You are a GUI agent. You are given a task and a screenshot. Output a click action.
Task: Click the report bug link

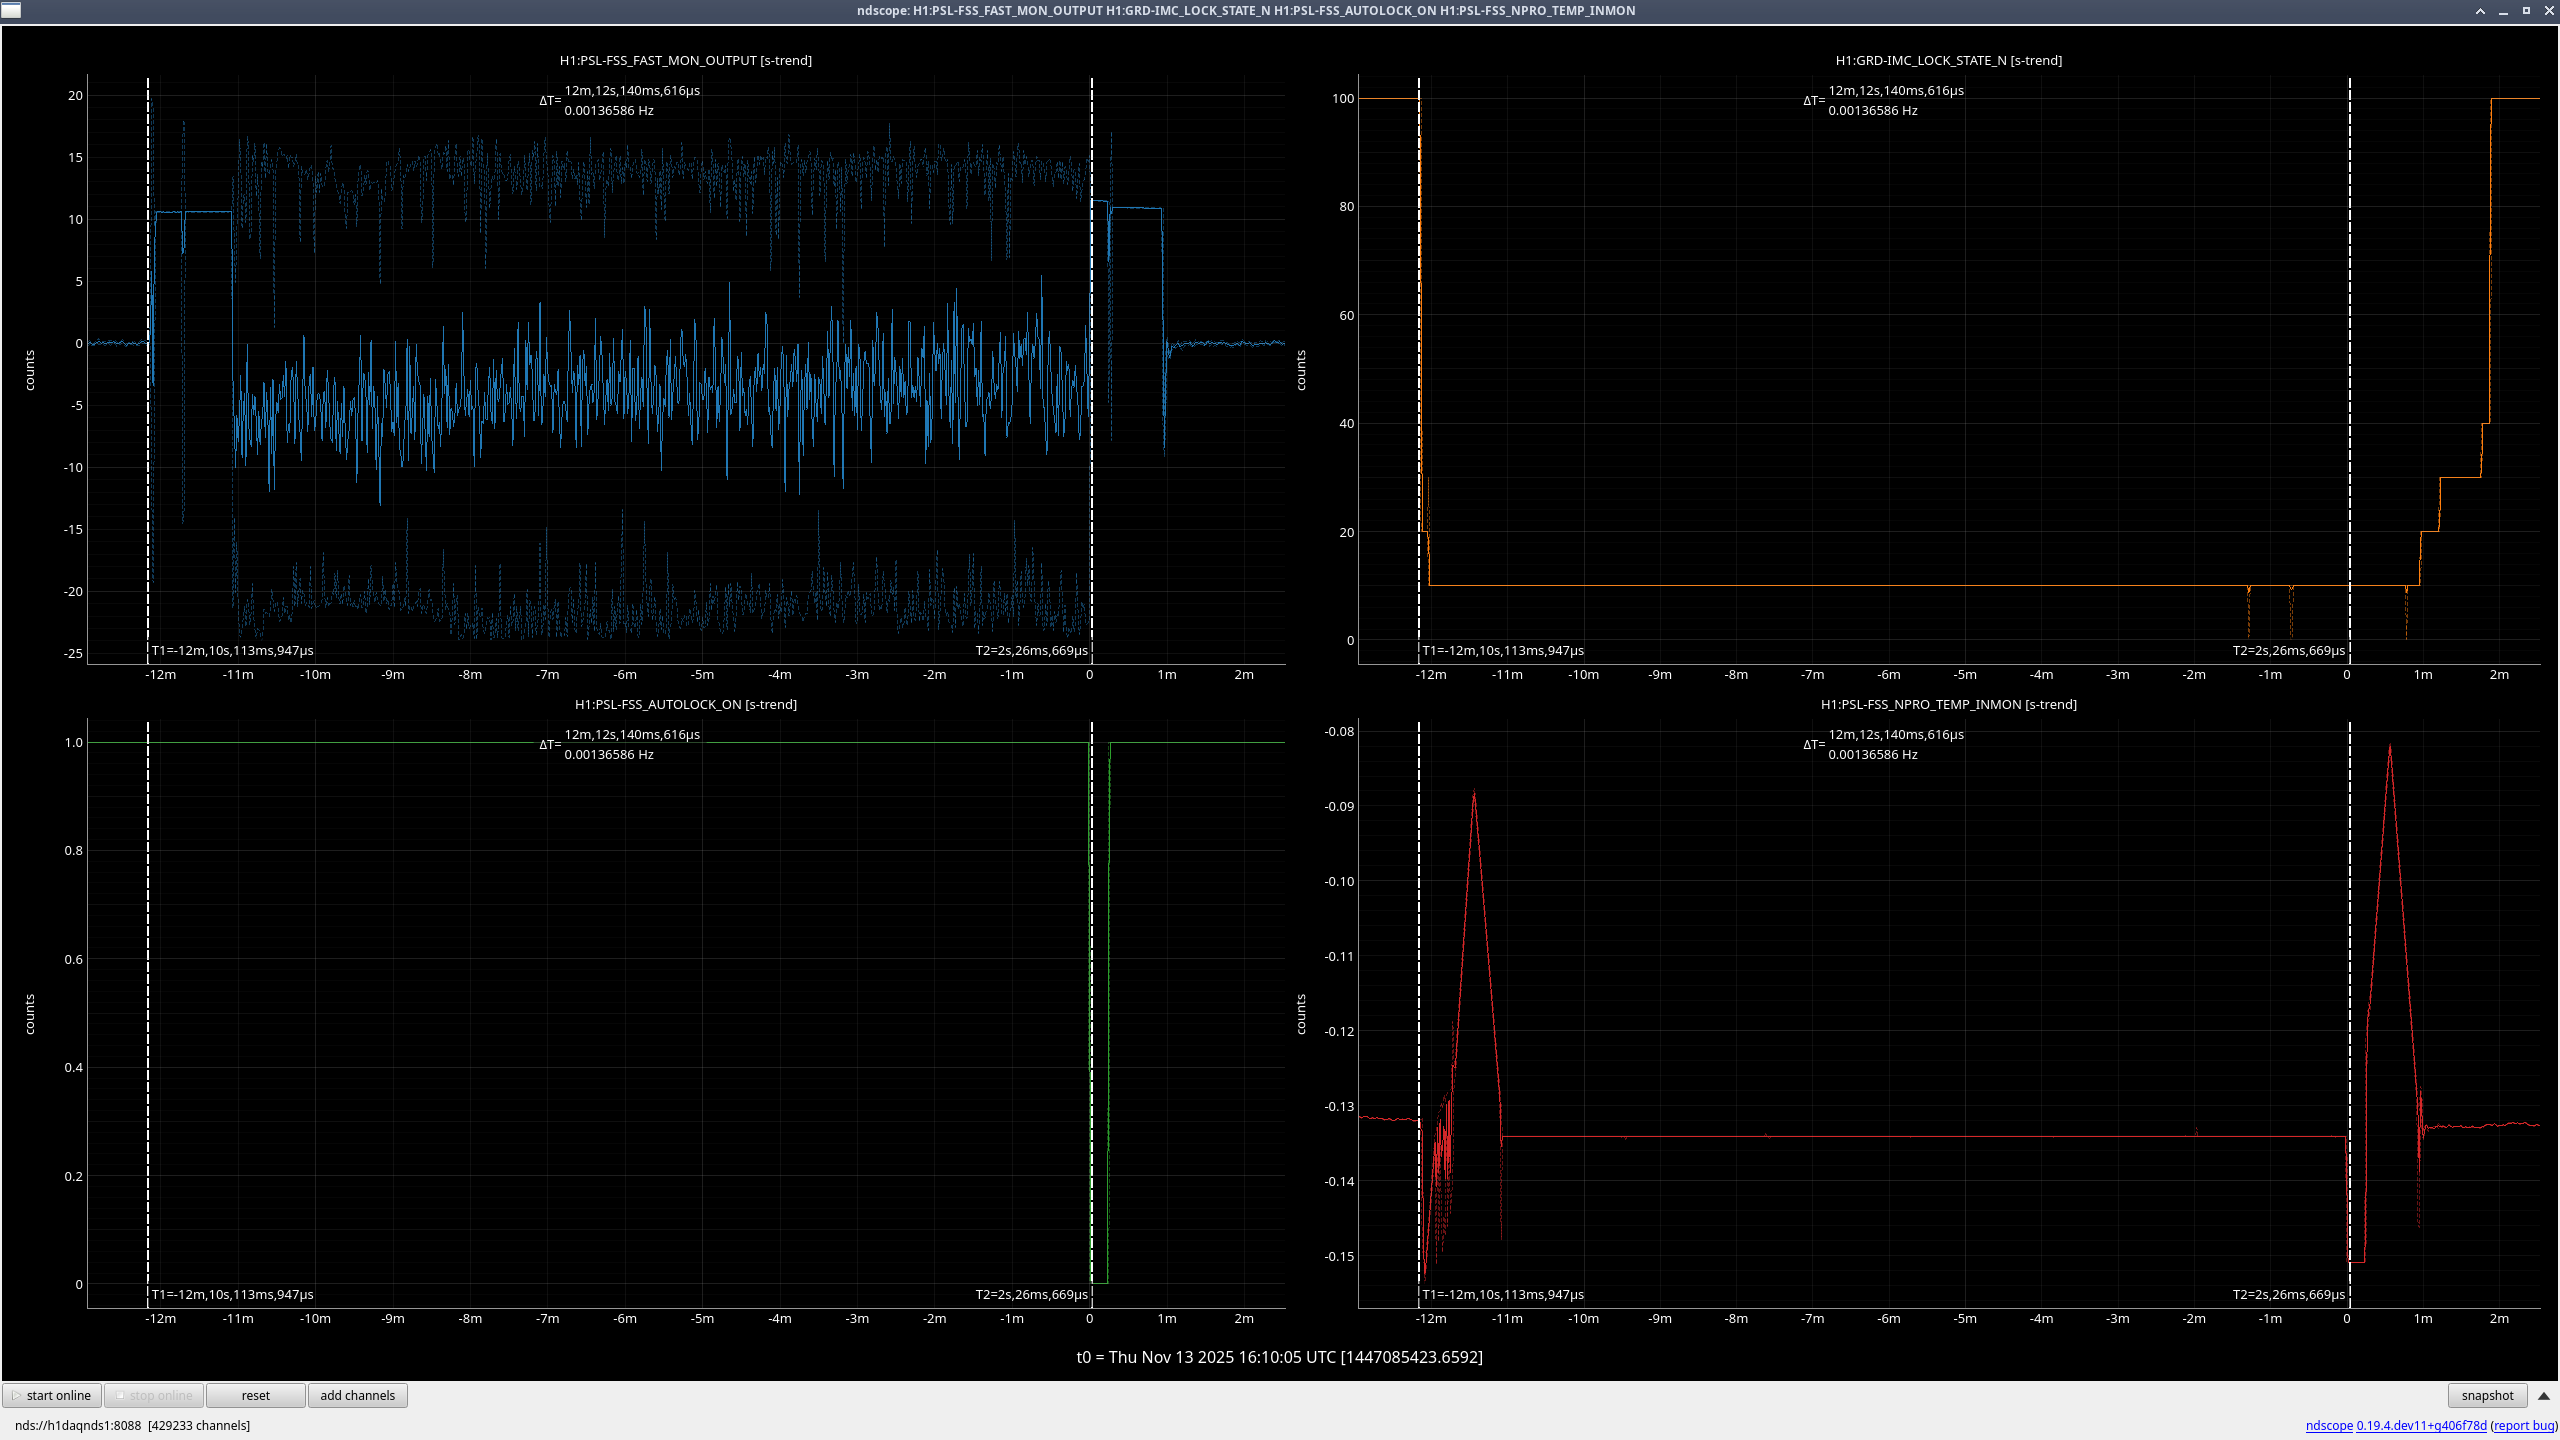coord(2524,1425)
